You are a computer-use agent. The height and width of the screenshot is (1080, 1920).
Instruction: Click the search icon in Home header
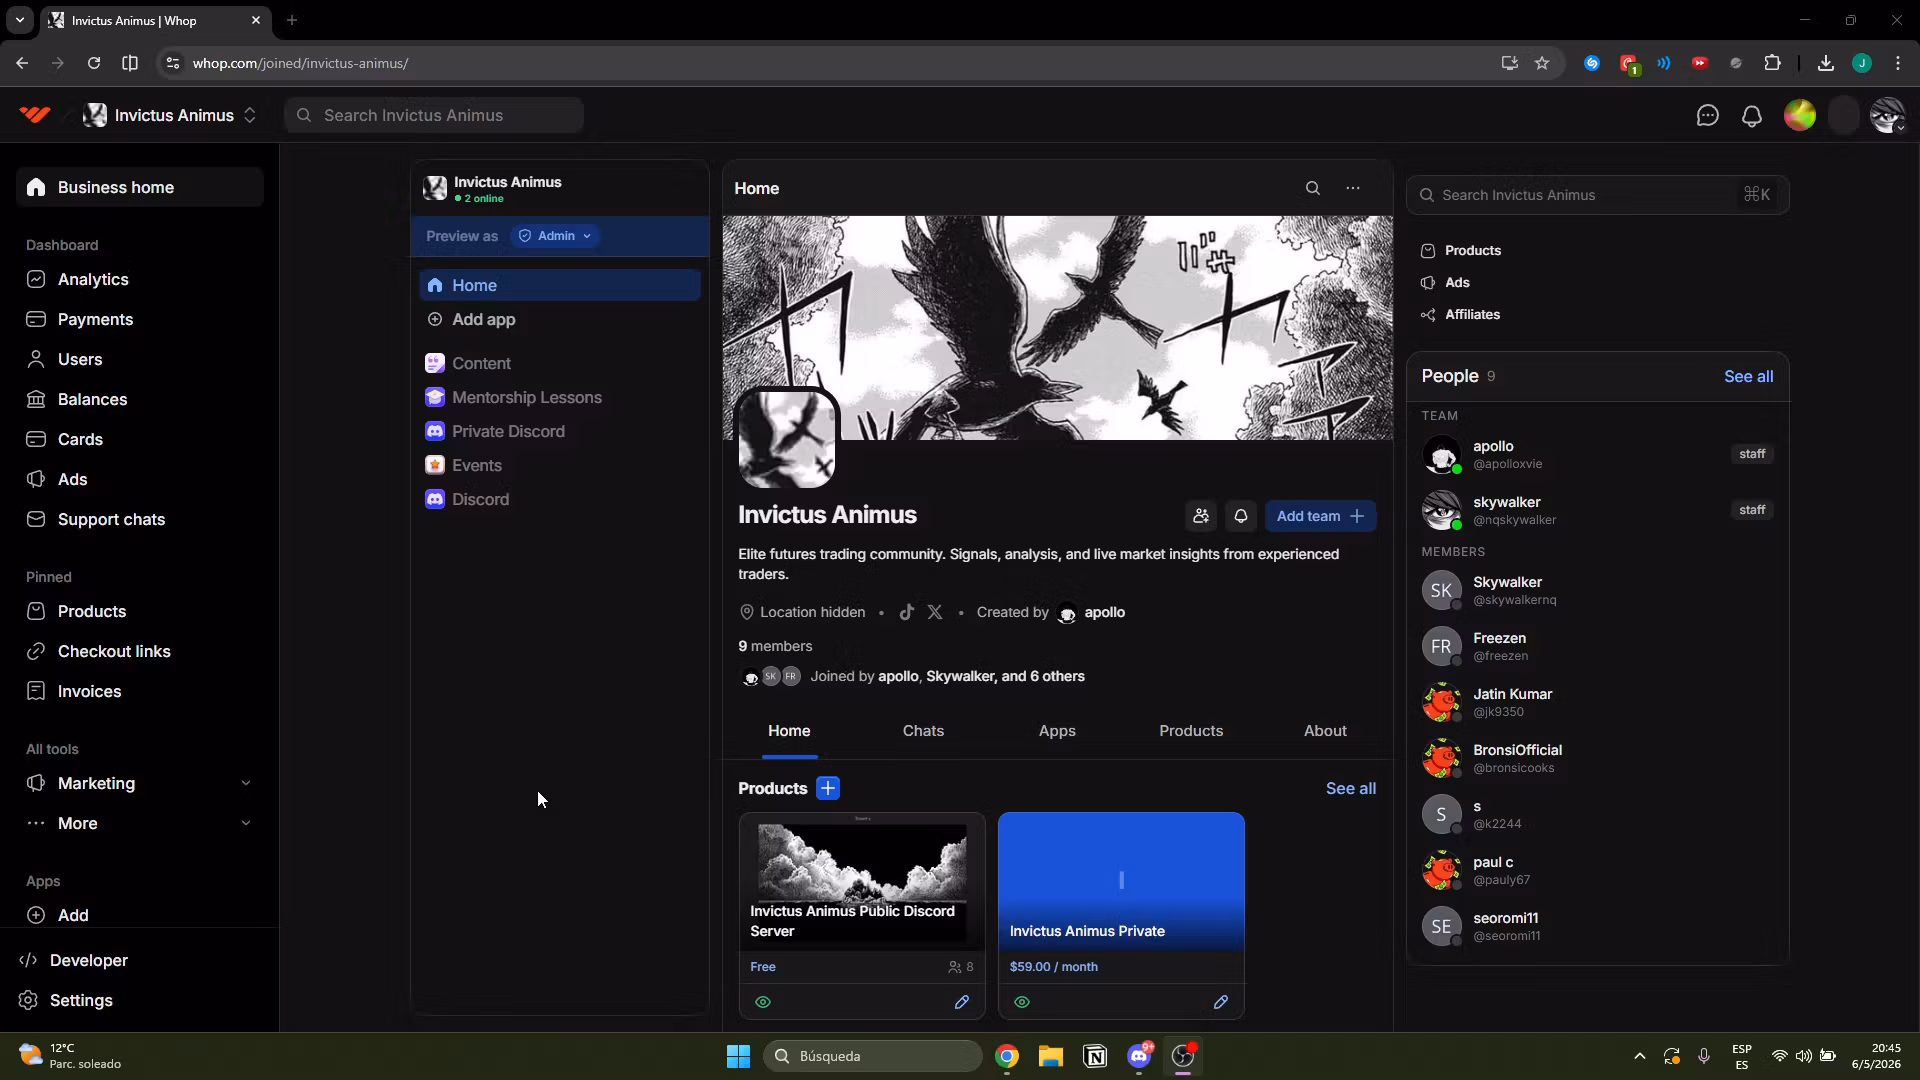tap(1312, 188)
